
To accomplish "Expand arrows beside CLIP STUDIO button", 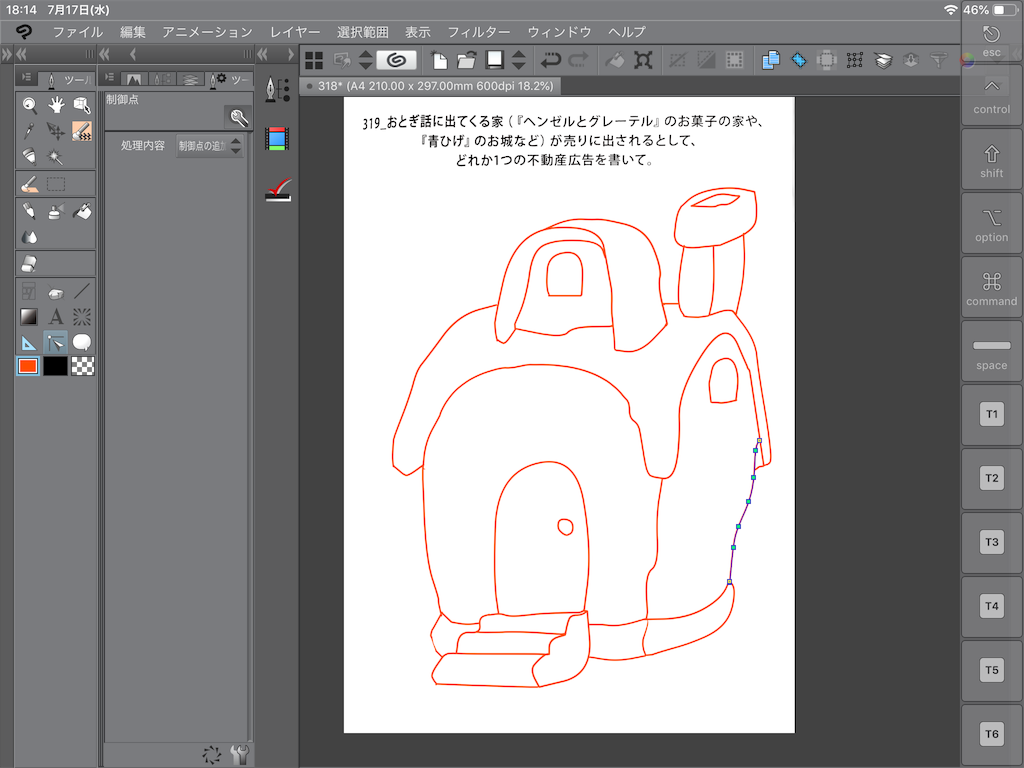I will point(366,60).
